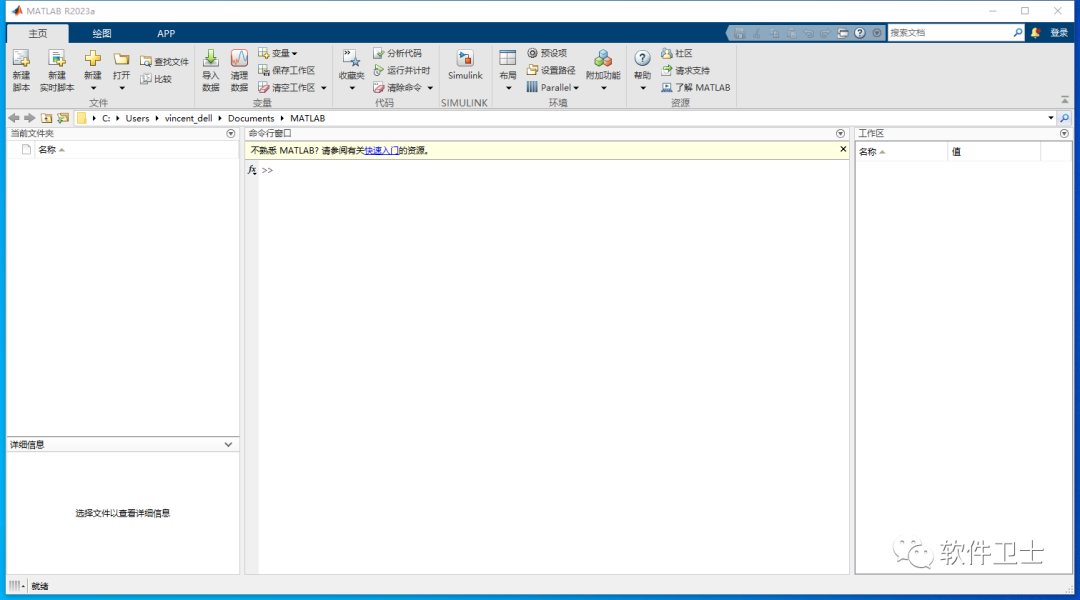The image size is (1080, 600).
Task: Click the Layout (布局) icon
Action: [x=508, y=59]
